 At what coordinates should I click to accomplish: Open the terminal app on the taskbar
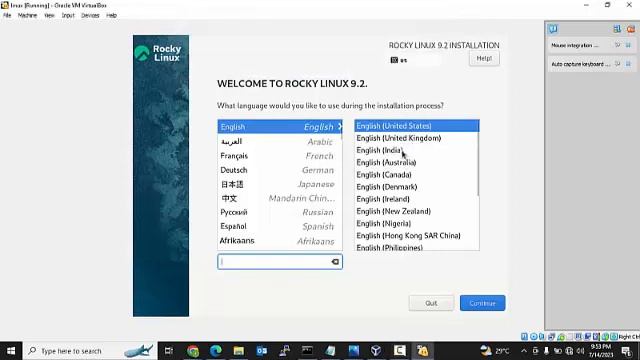tap(307, 351)
